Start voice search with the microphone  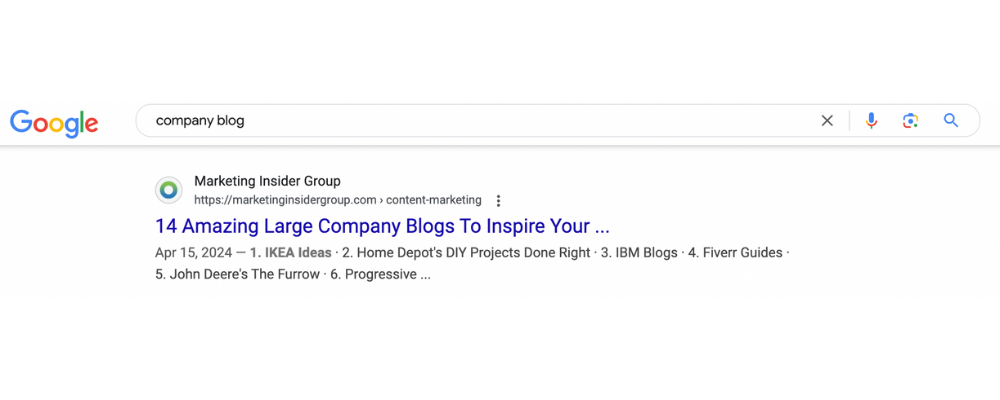[x=871, y=121]
